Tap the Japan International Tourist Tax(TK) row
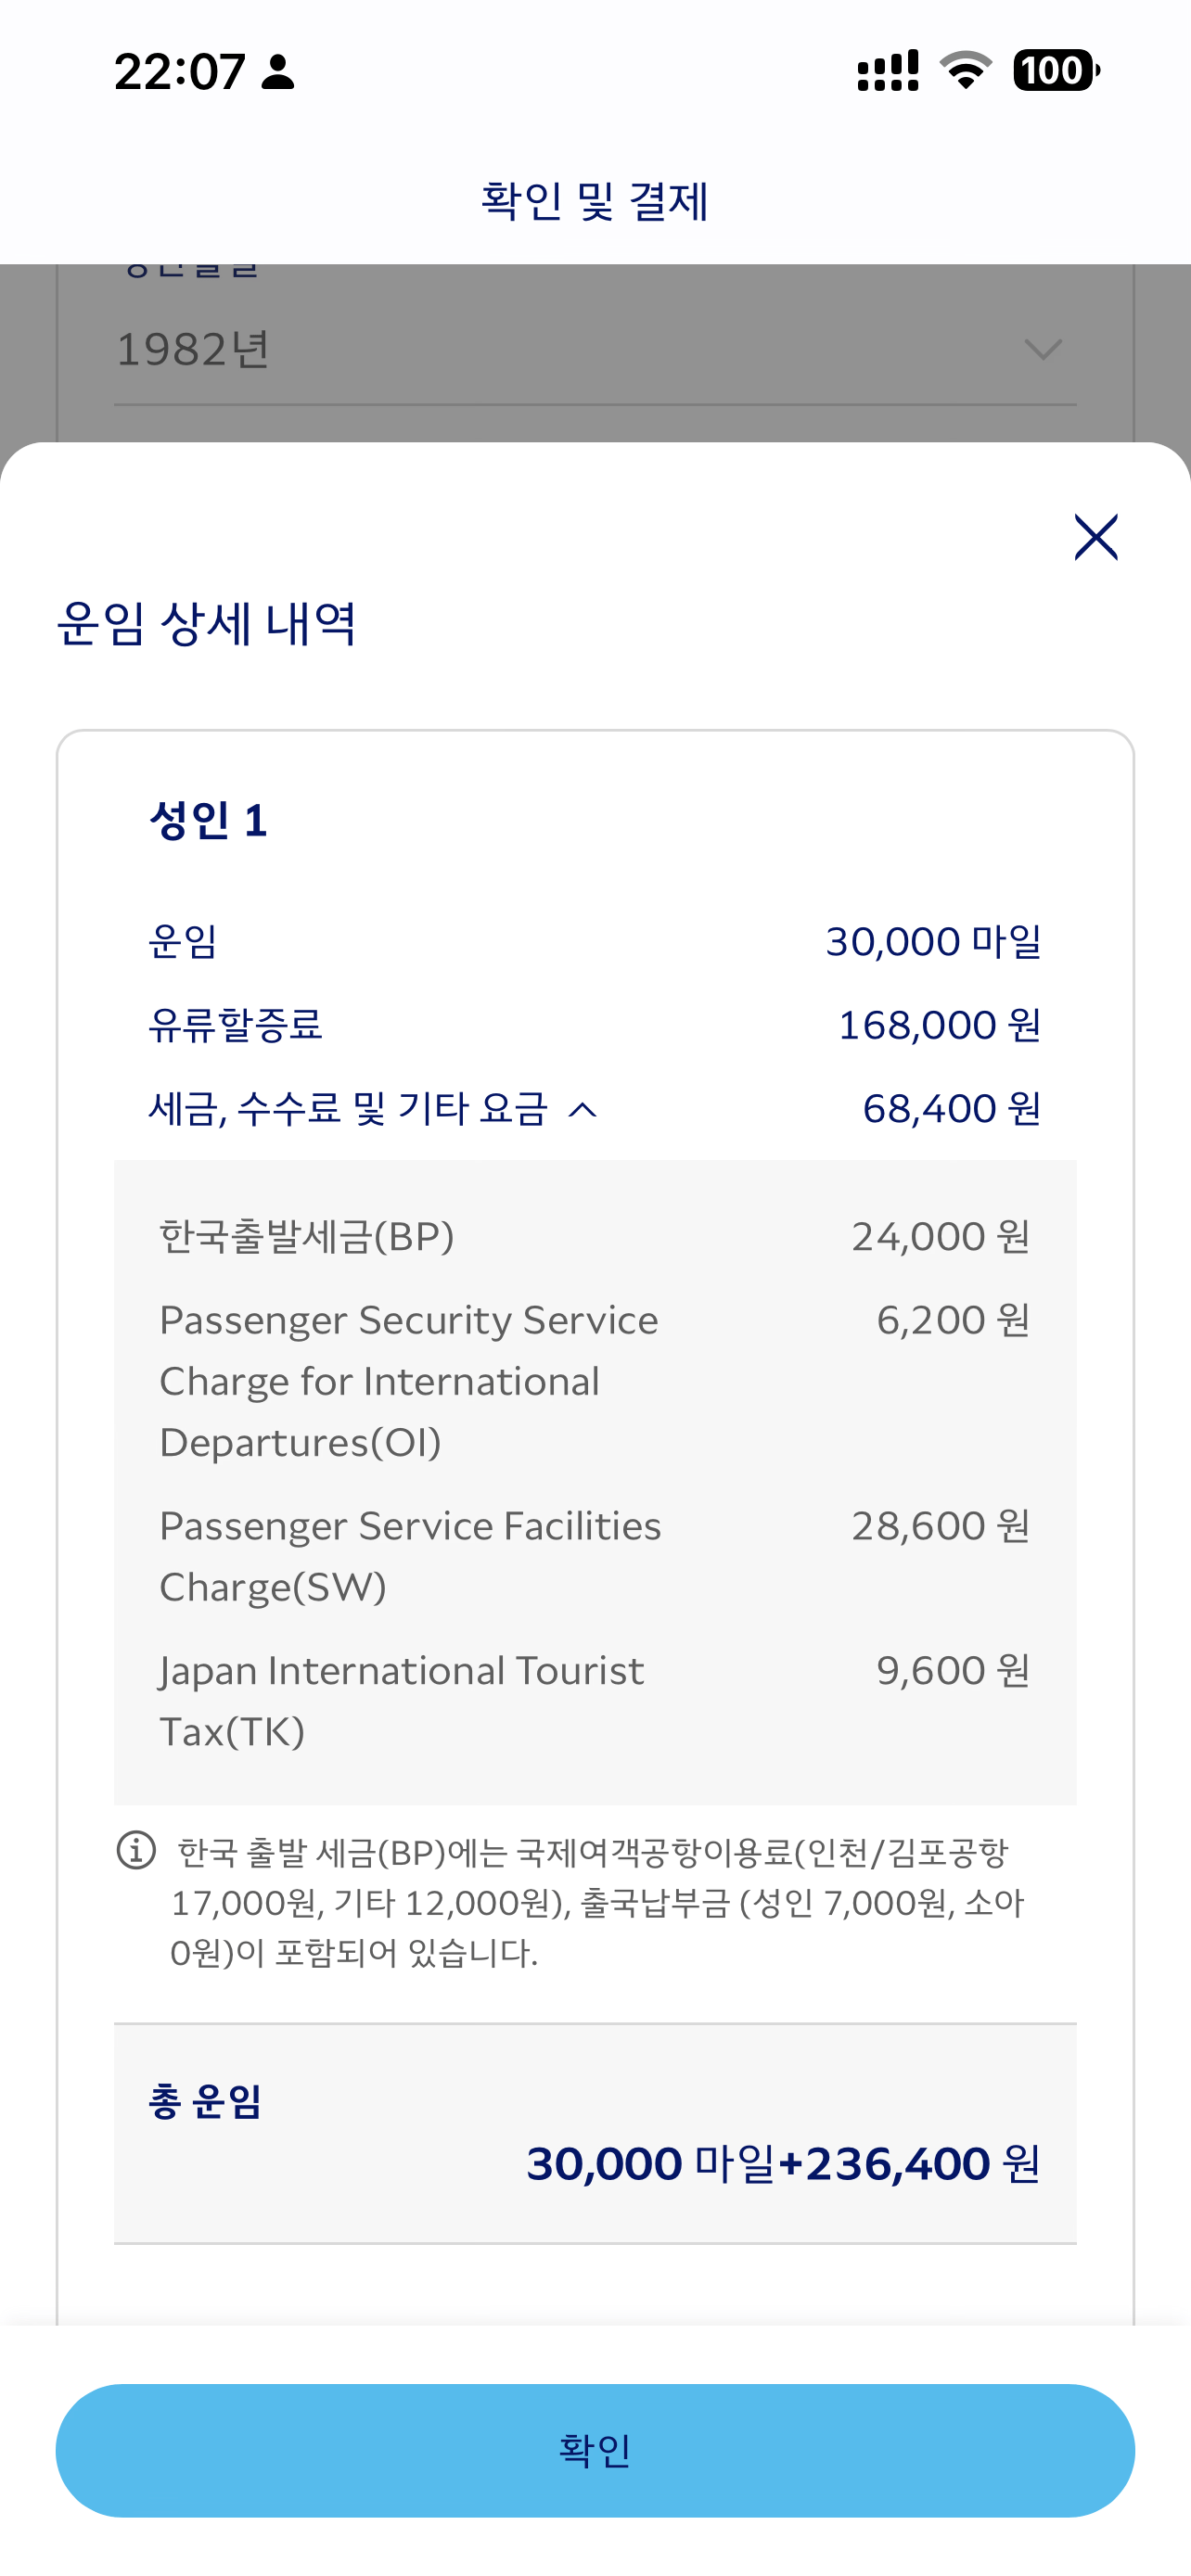The image size is (1191, 2576). (595, 1700)
